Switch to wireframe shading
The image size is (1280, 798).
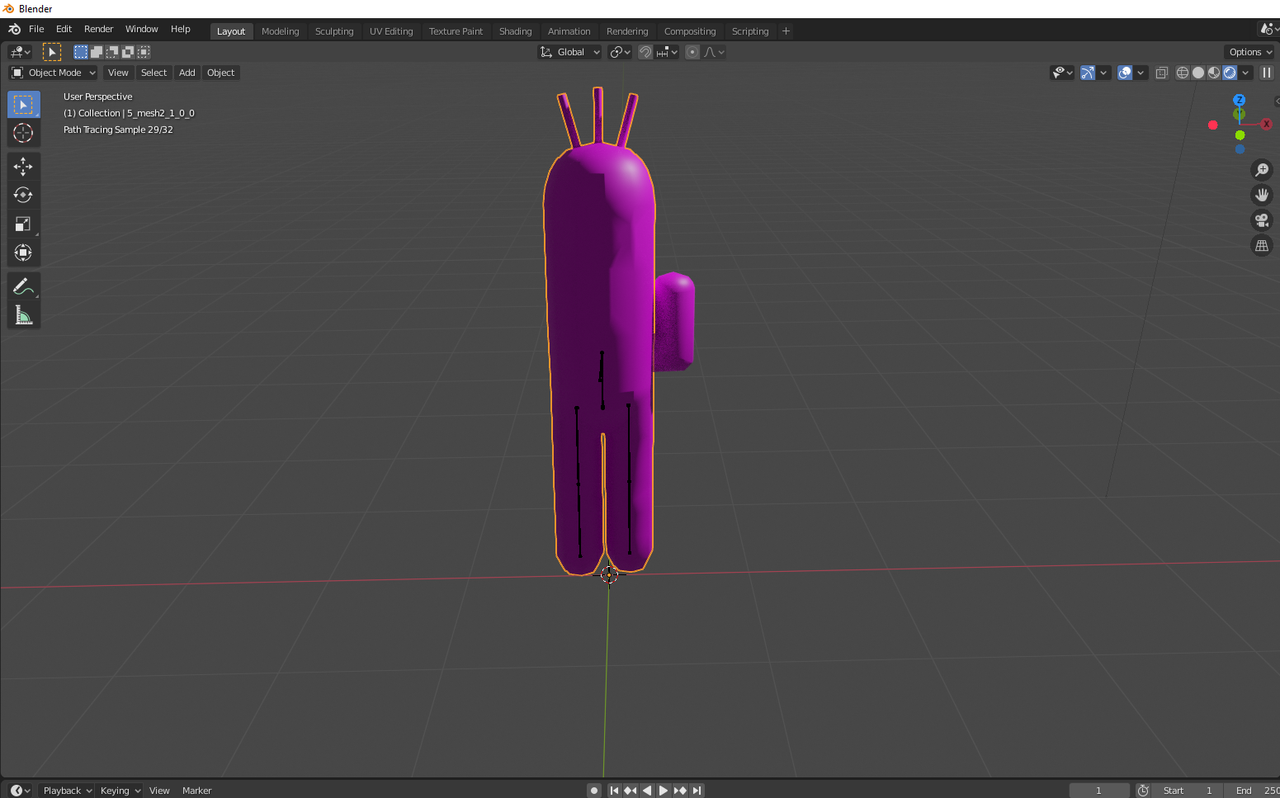point(1182,72)
